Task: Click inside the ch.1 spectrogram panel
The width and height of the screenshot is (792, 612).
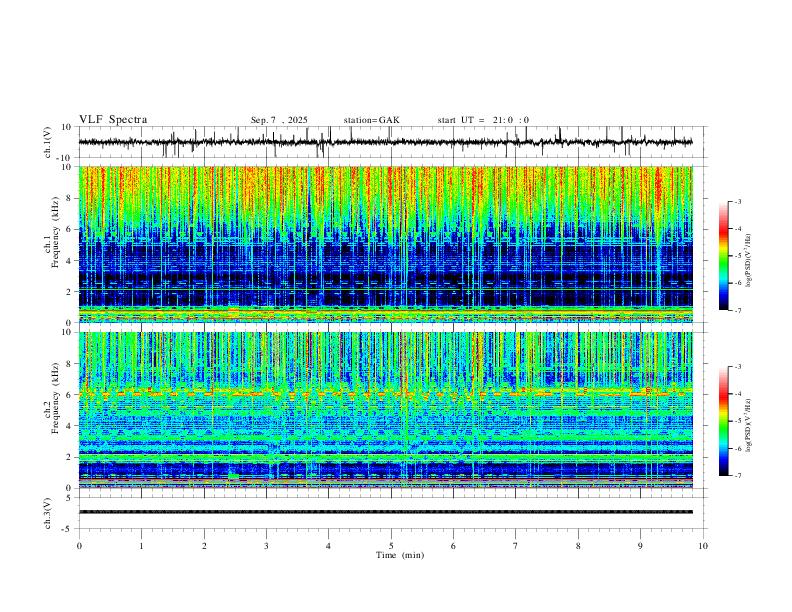Action: click(385, 244)
